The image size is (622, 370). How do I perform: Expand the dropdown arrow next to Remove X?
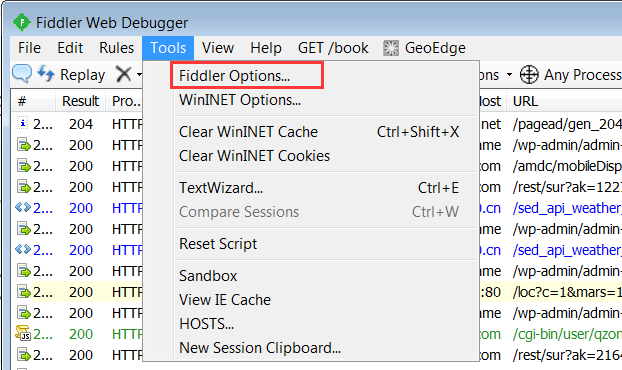point(139,74)
